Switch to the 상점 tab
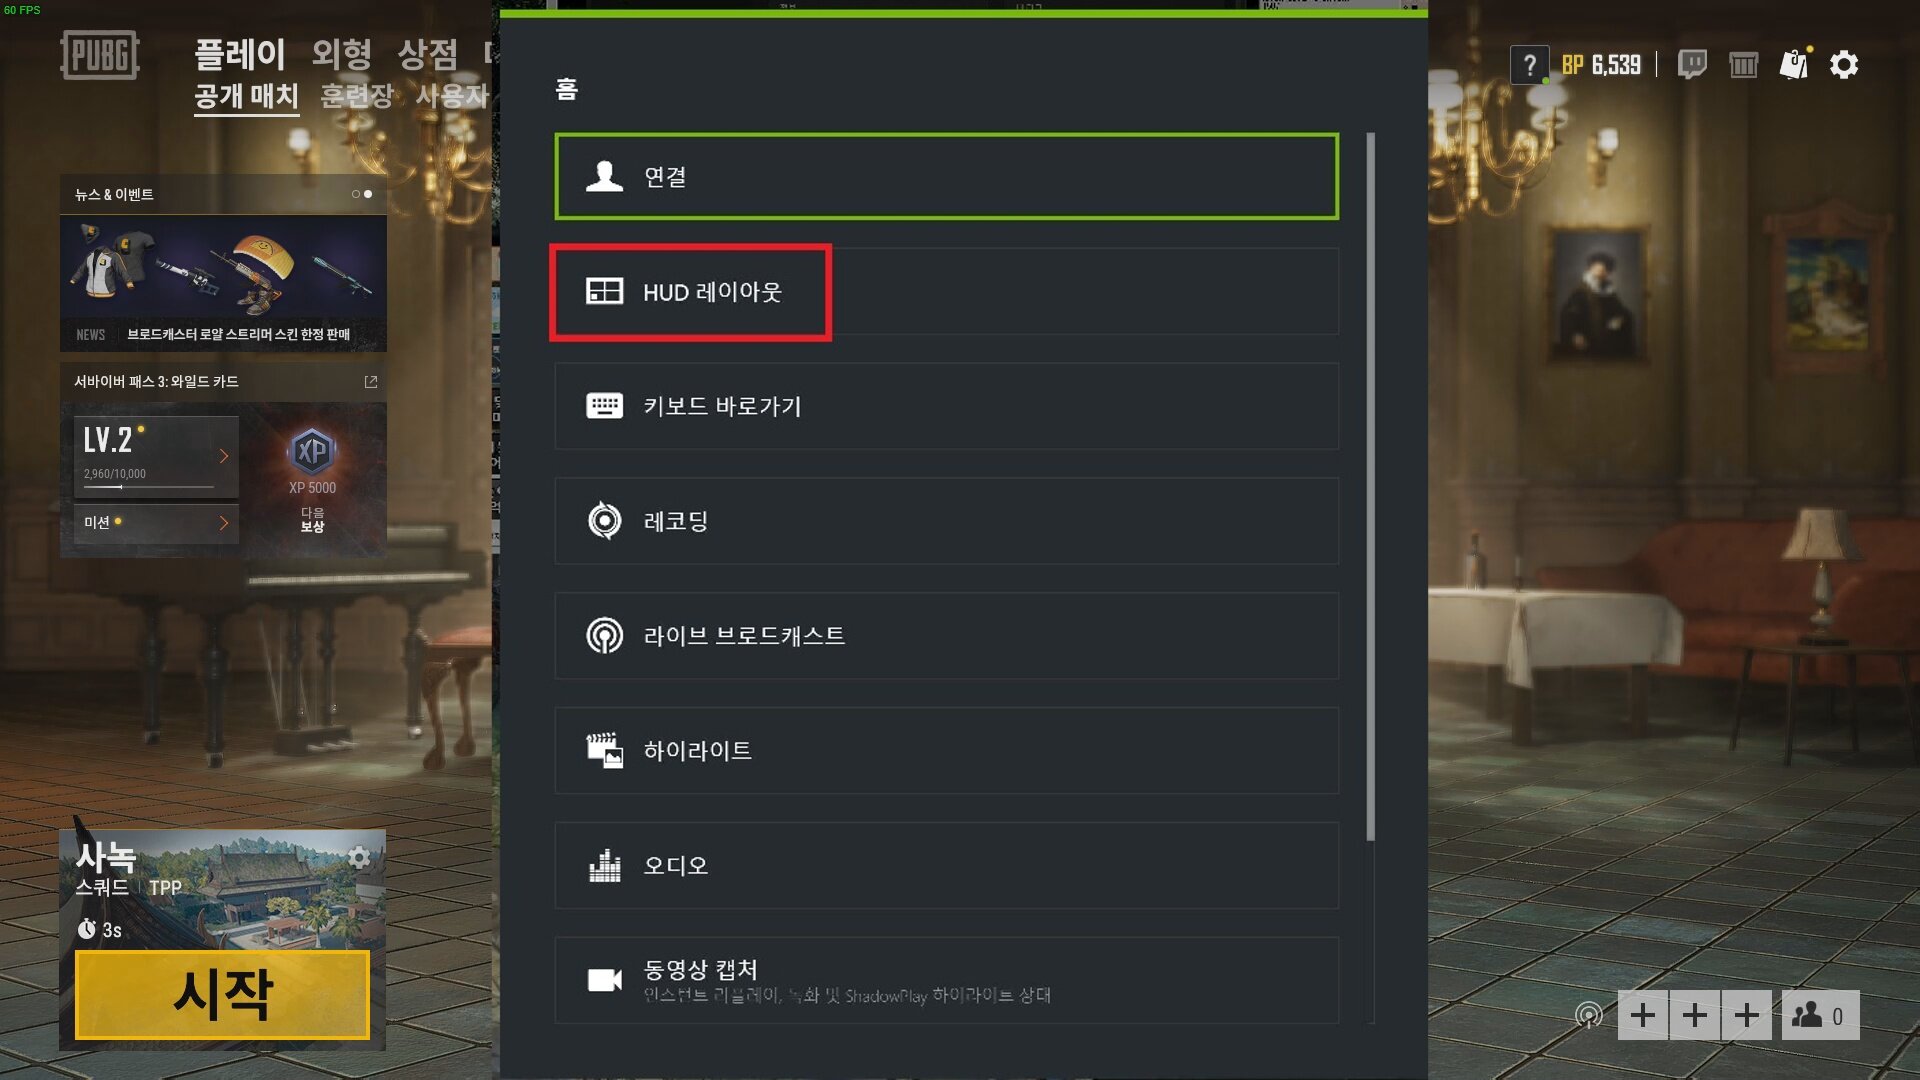Viewport: 1920px width, 1080px height. [427, 54]
